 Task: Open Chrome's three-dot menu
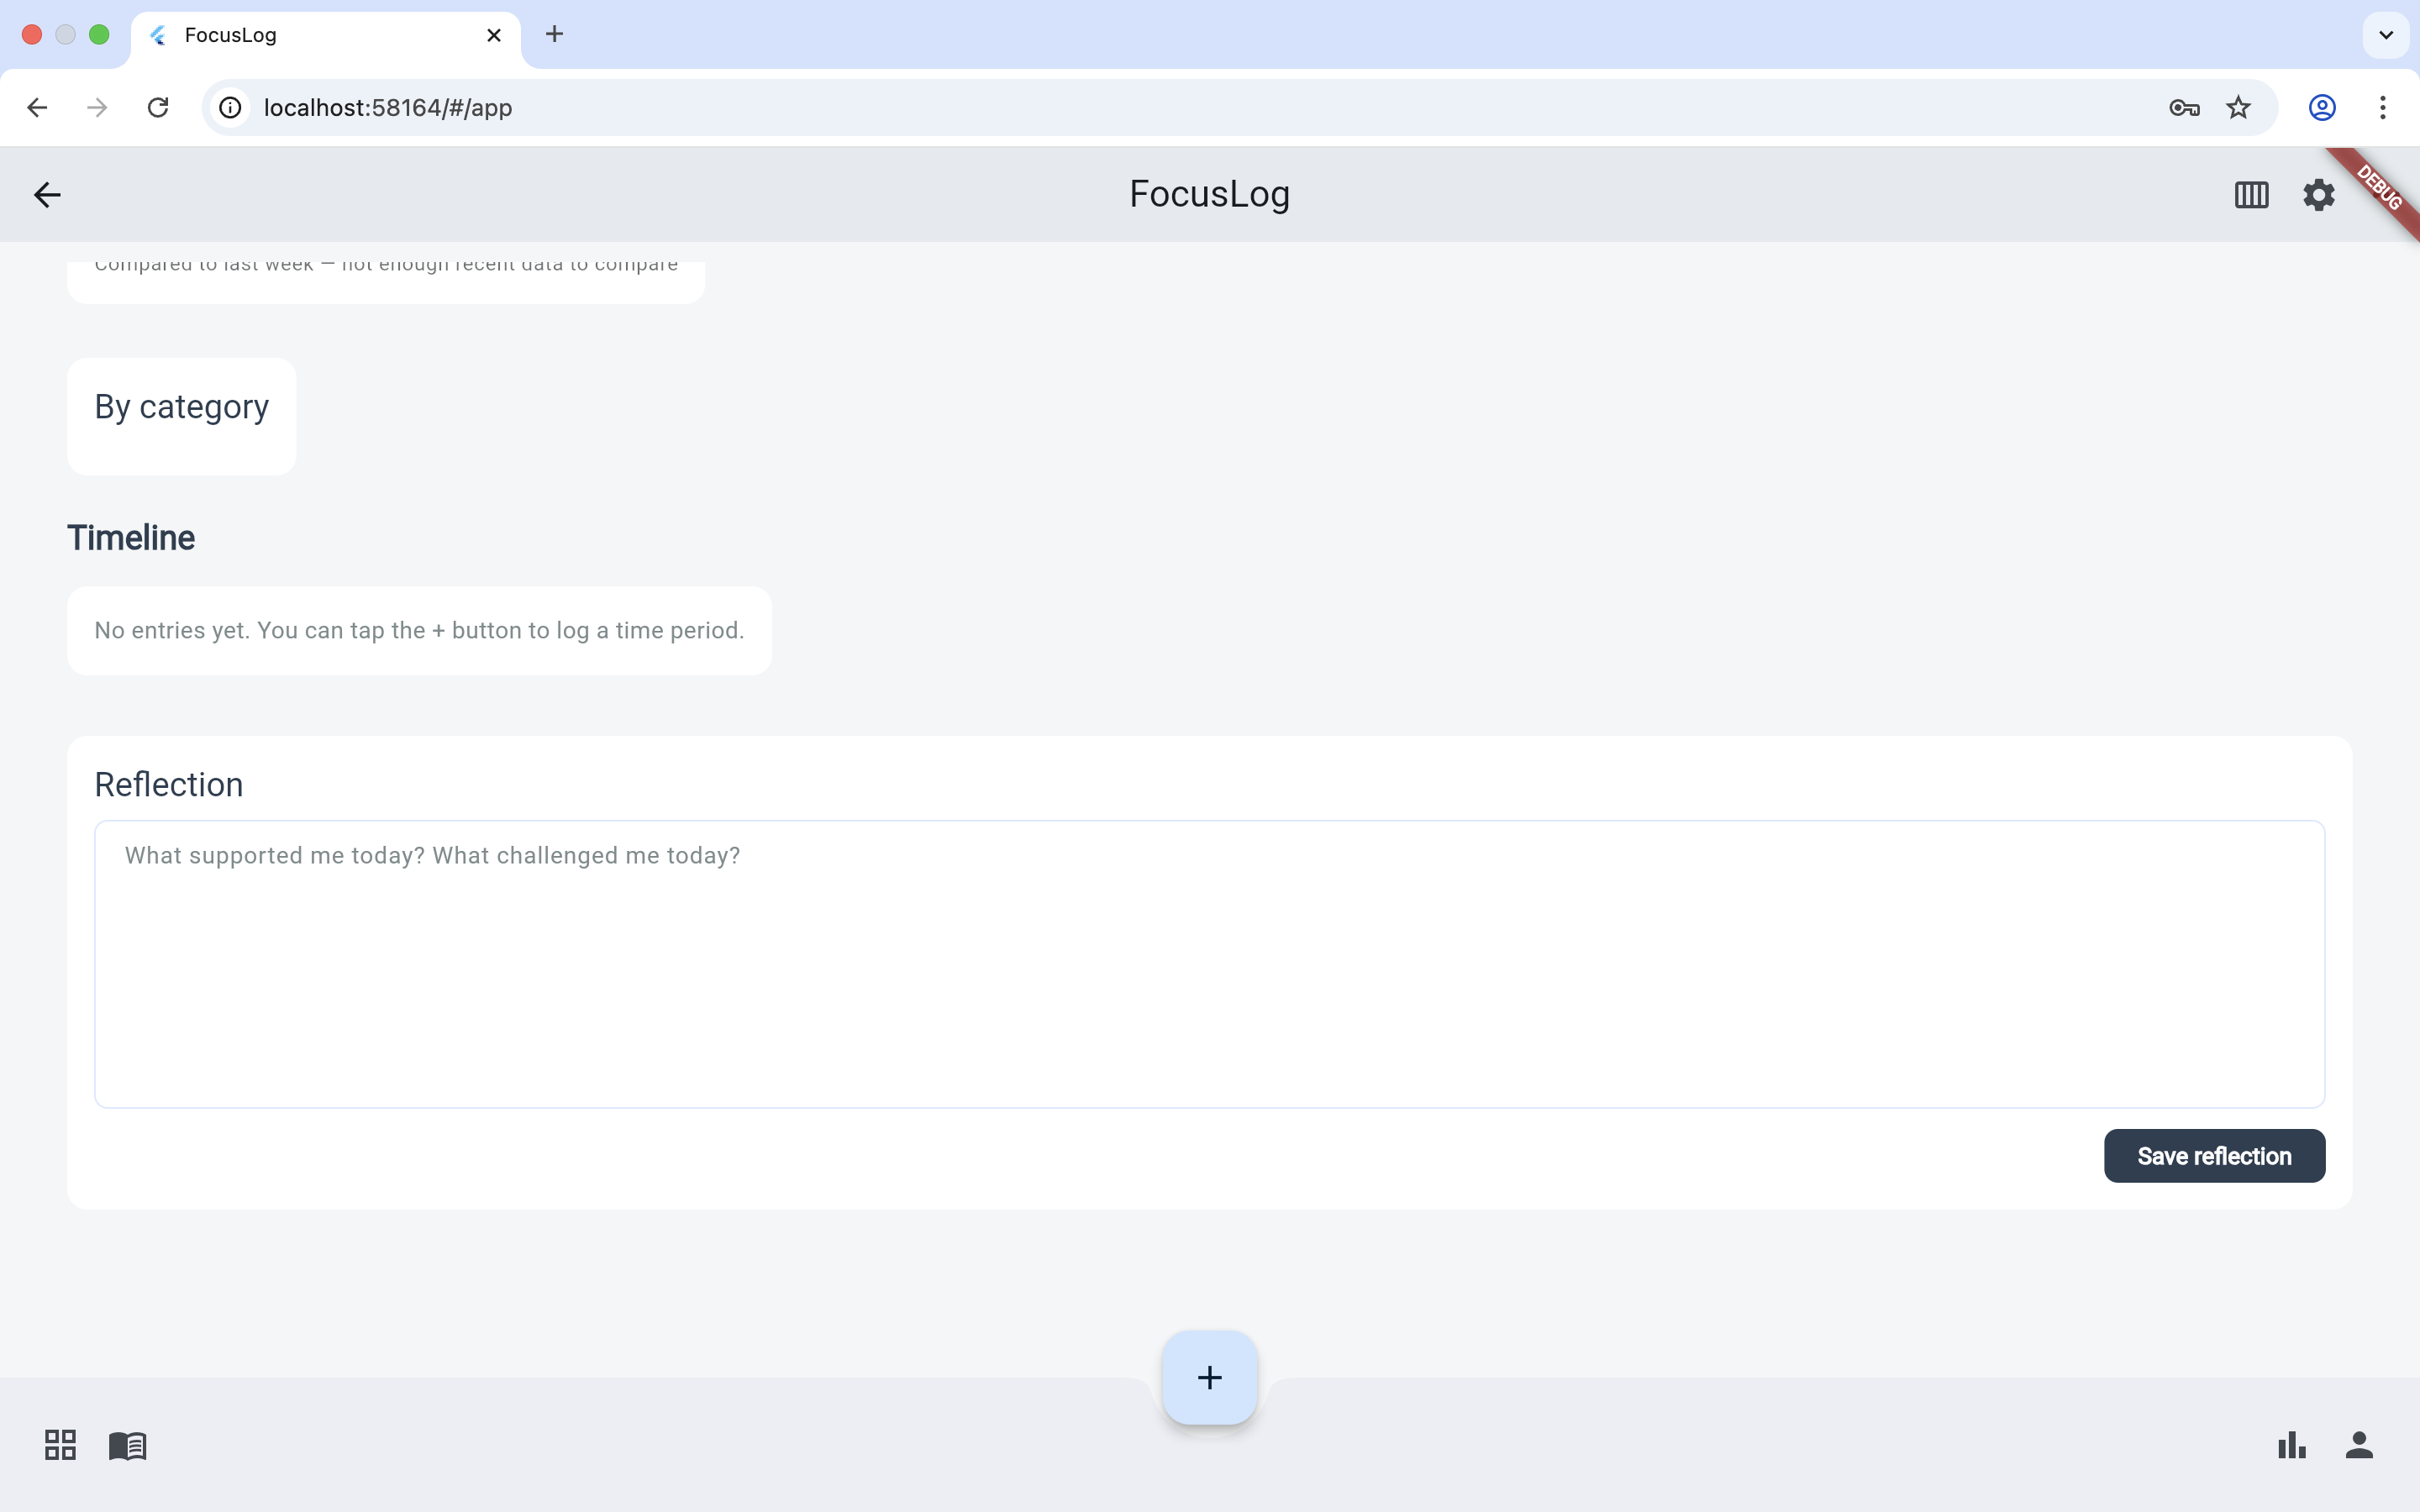pyautogui.click(x=2383, y=107)
